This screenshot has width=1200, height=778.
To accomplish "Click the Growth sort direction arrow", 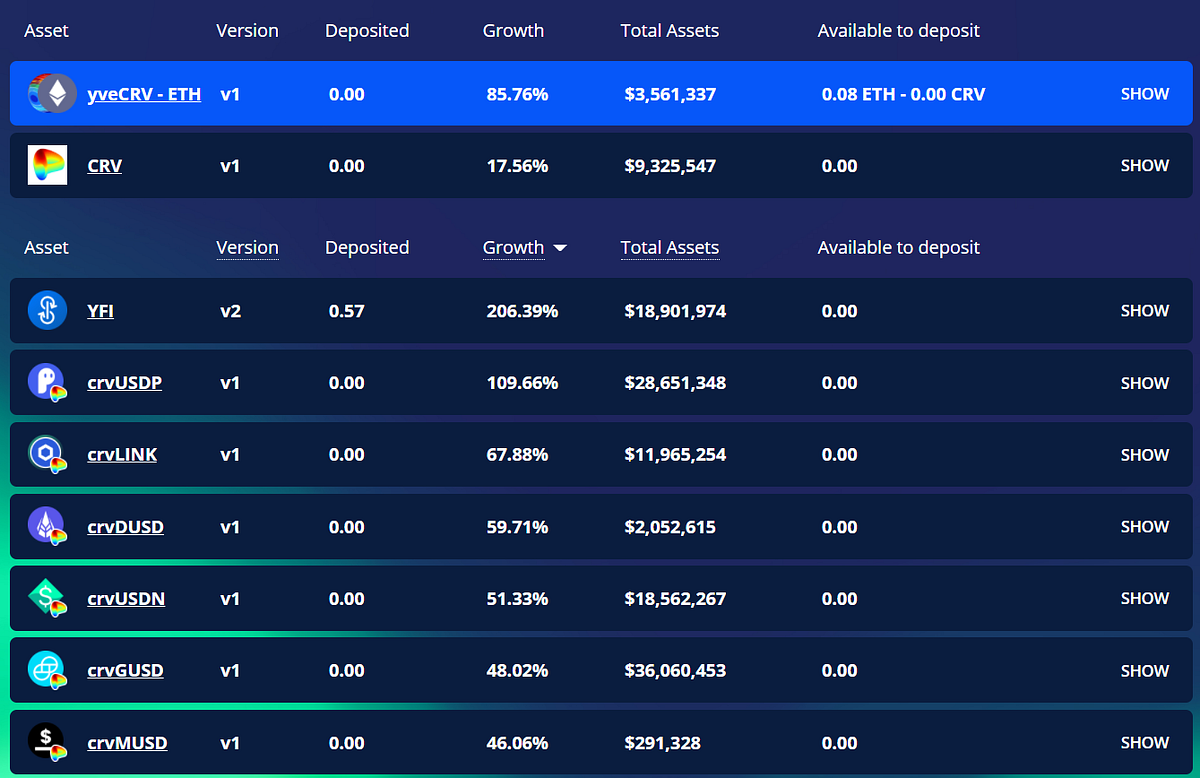I will pyautogui.click(x=560, y=248).
